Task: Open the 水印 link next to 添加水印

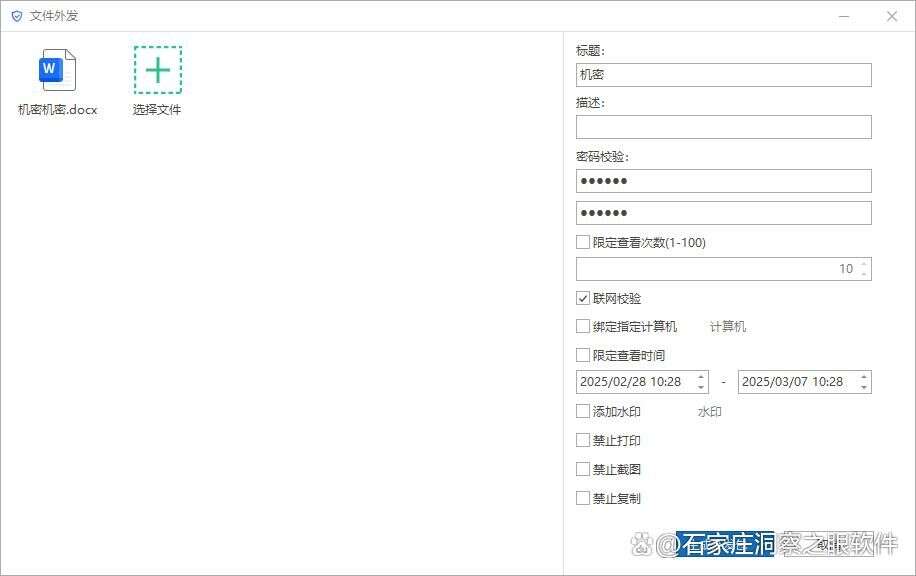Action: click(709, 411)
